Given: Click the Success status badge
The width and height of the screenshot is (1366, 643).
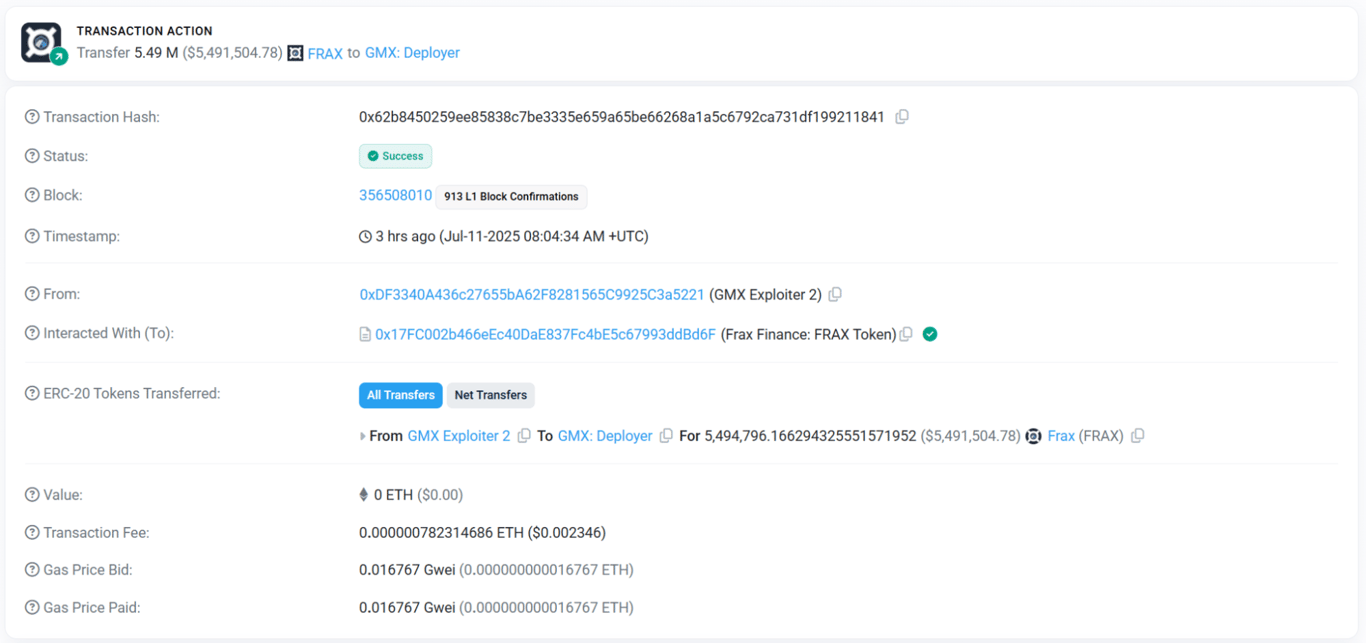Looking at the screenshot, I should click(x=395, y=156).
